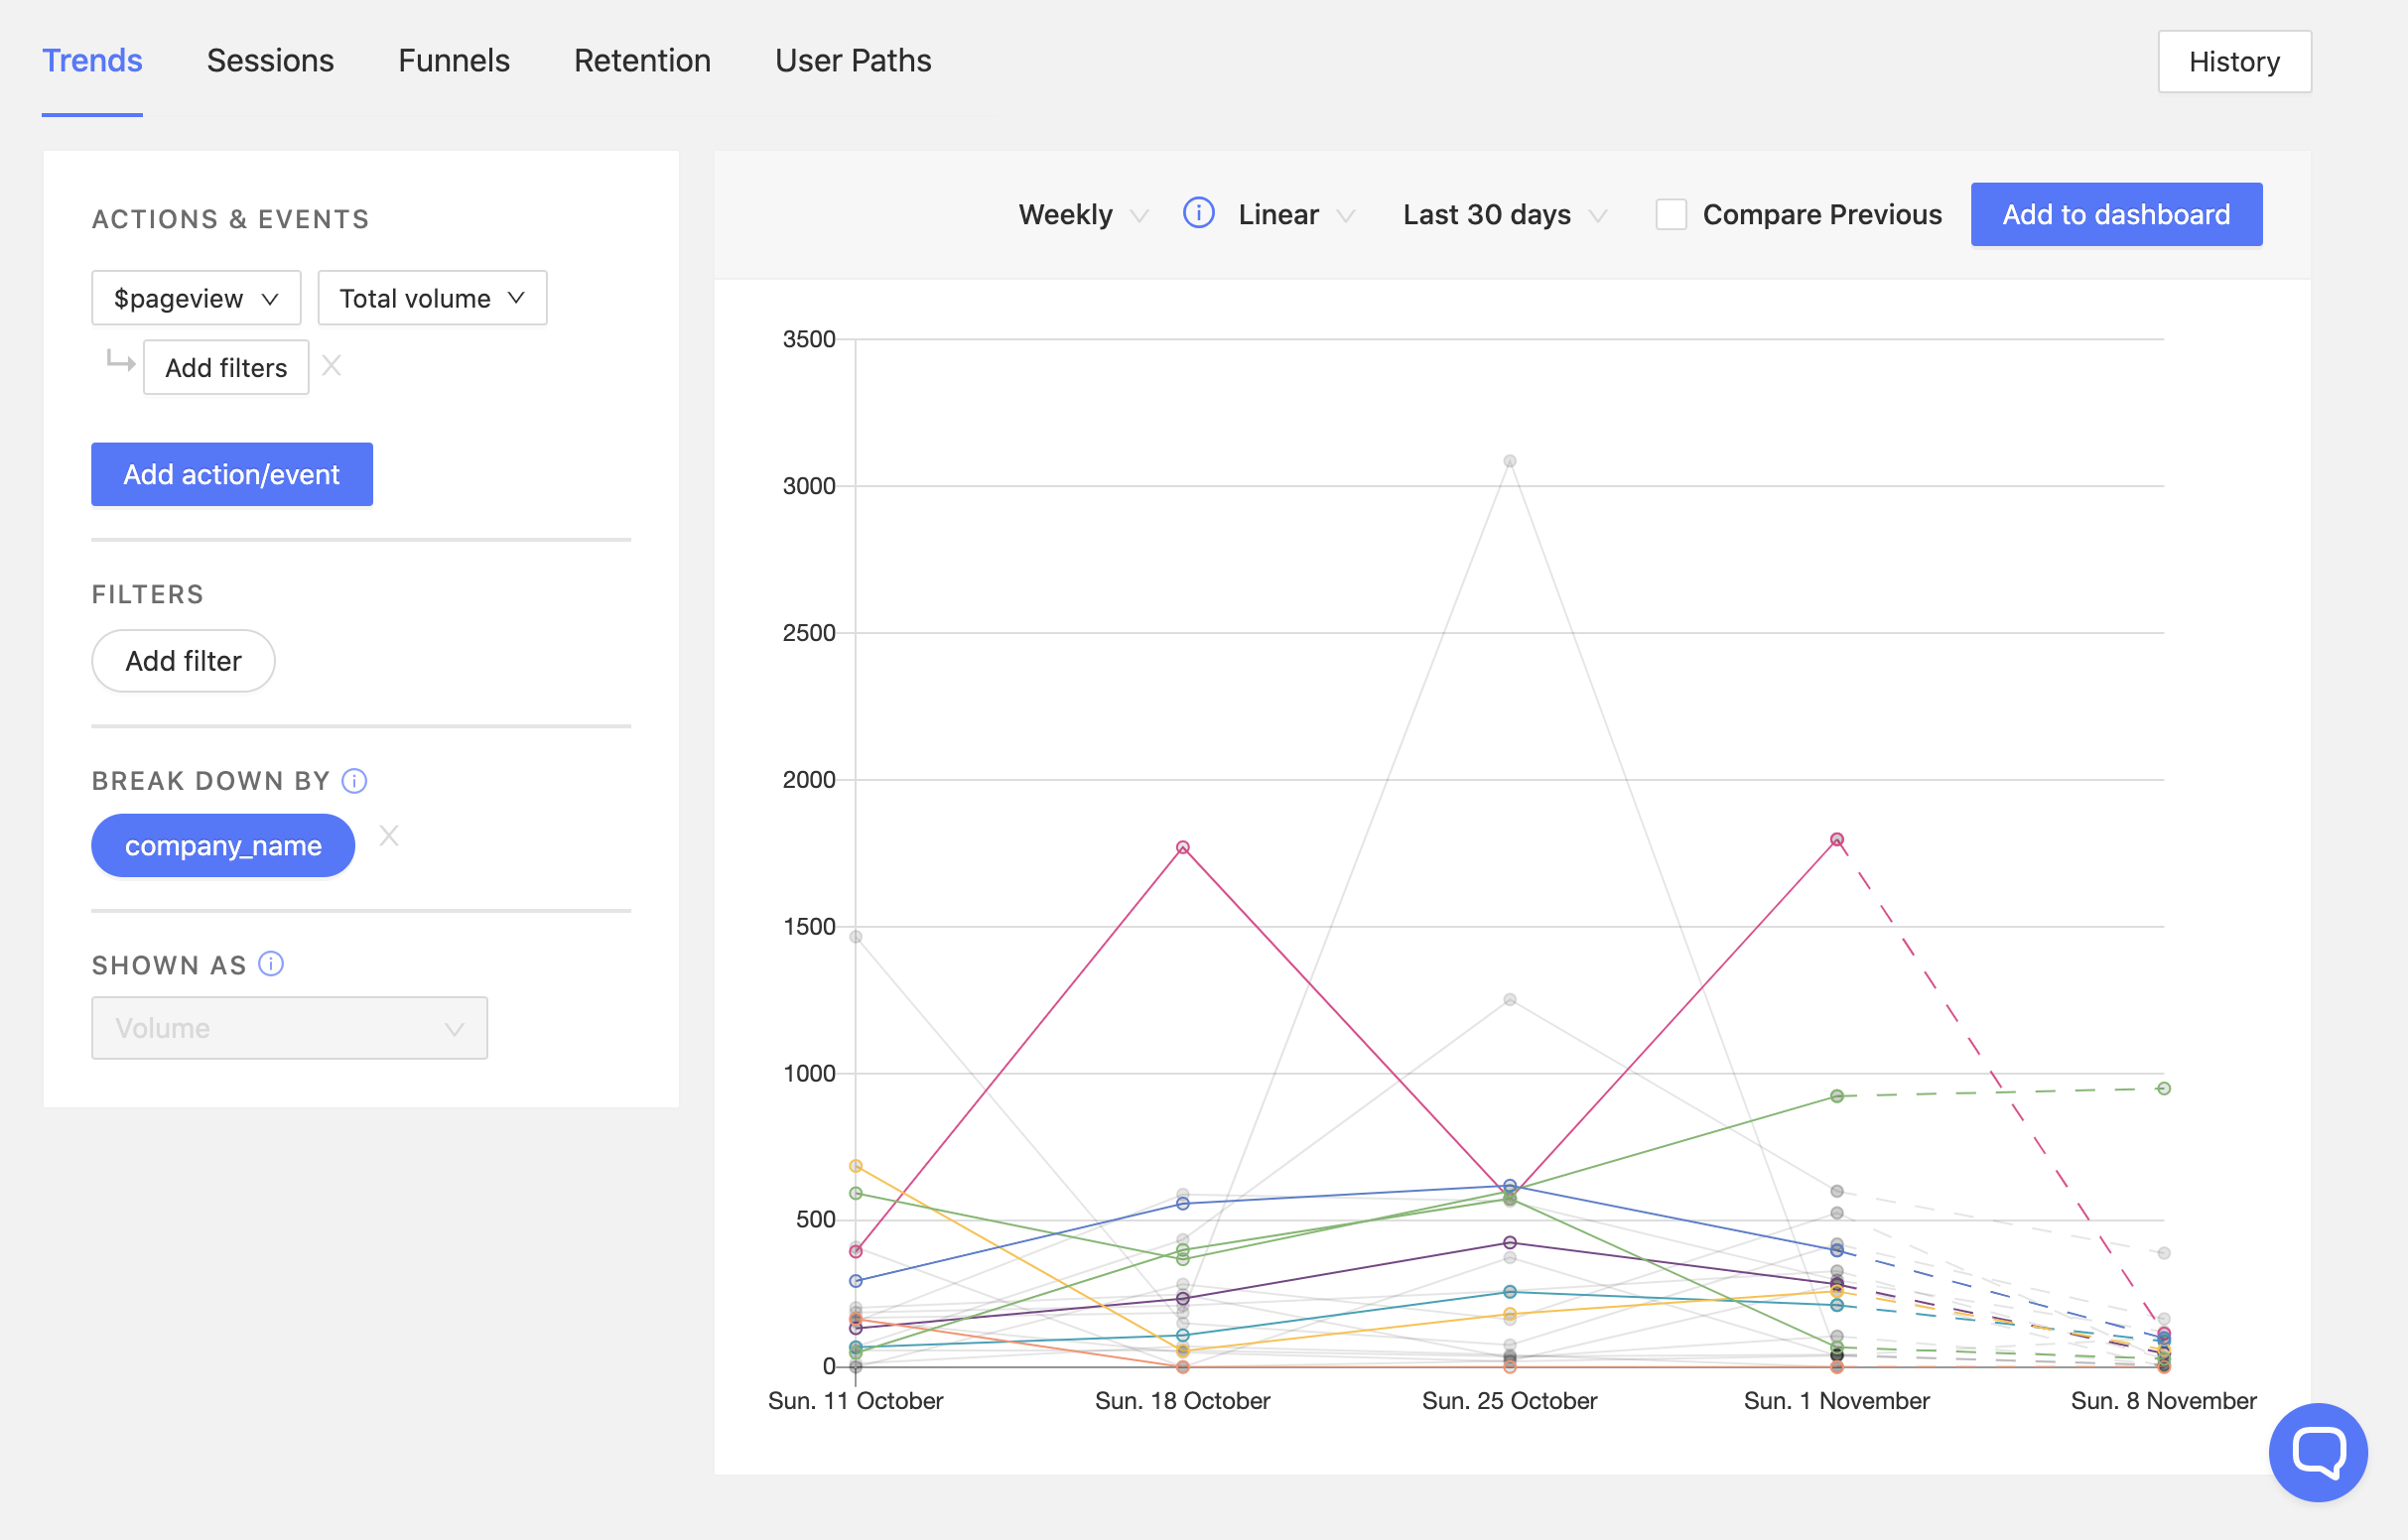Go to the Retention tab
The width and height of the screenshot is (2408, 1540).
click(642, 61)
